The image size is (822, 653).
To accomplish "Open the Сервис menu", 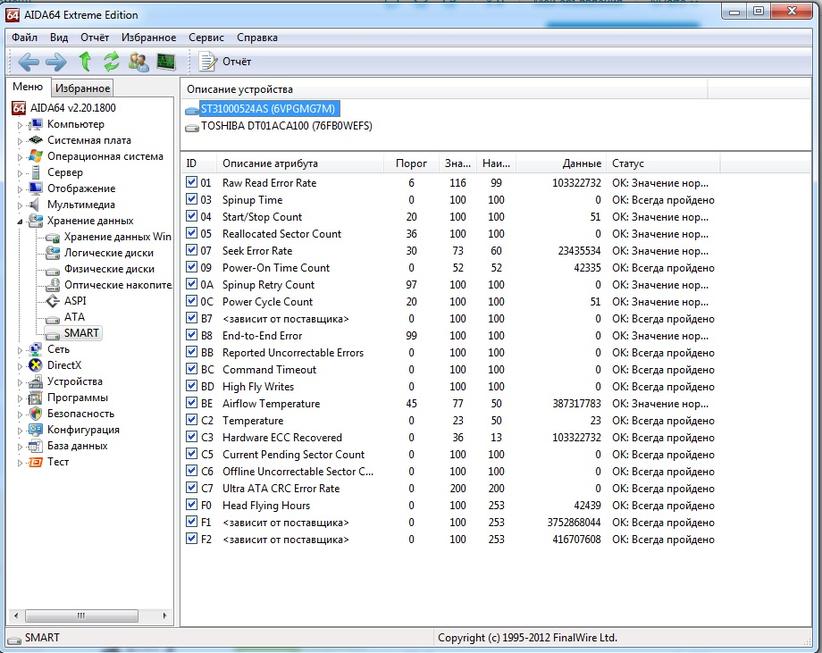I will (x=206, y=38).
